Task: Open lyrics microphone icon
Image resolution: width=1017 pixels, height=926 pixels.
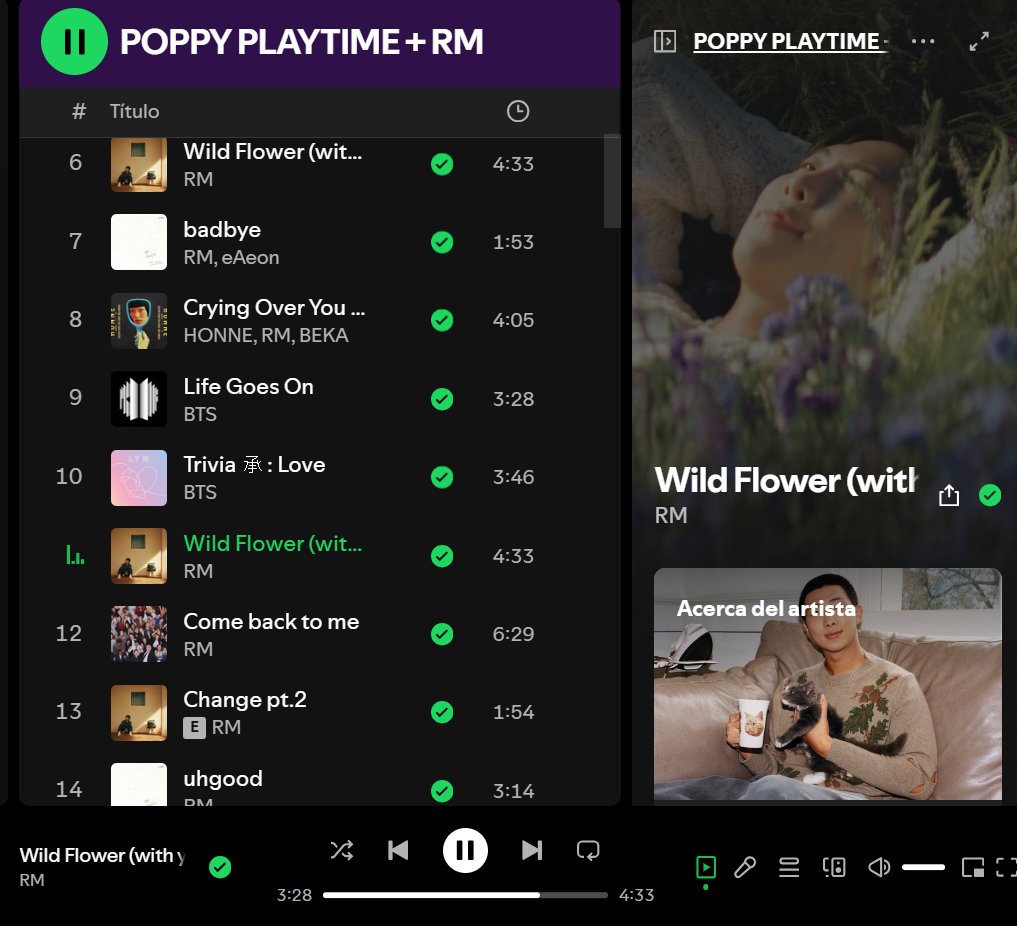Action: point(745,867)
